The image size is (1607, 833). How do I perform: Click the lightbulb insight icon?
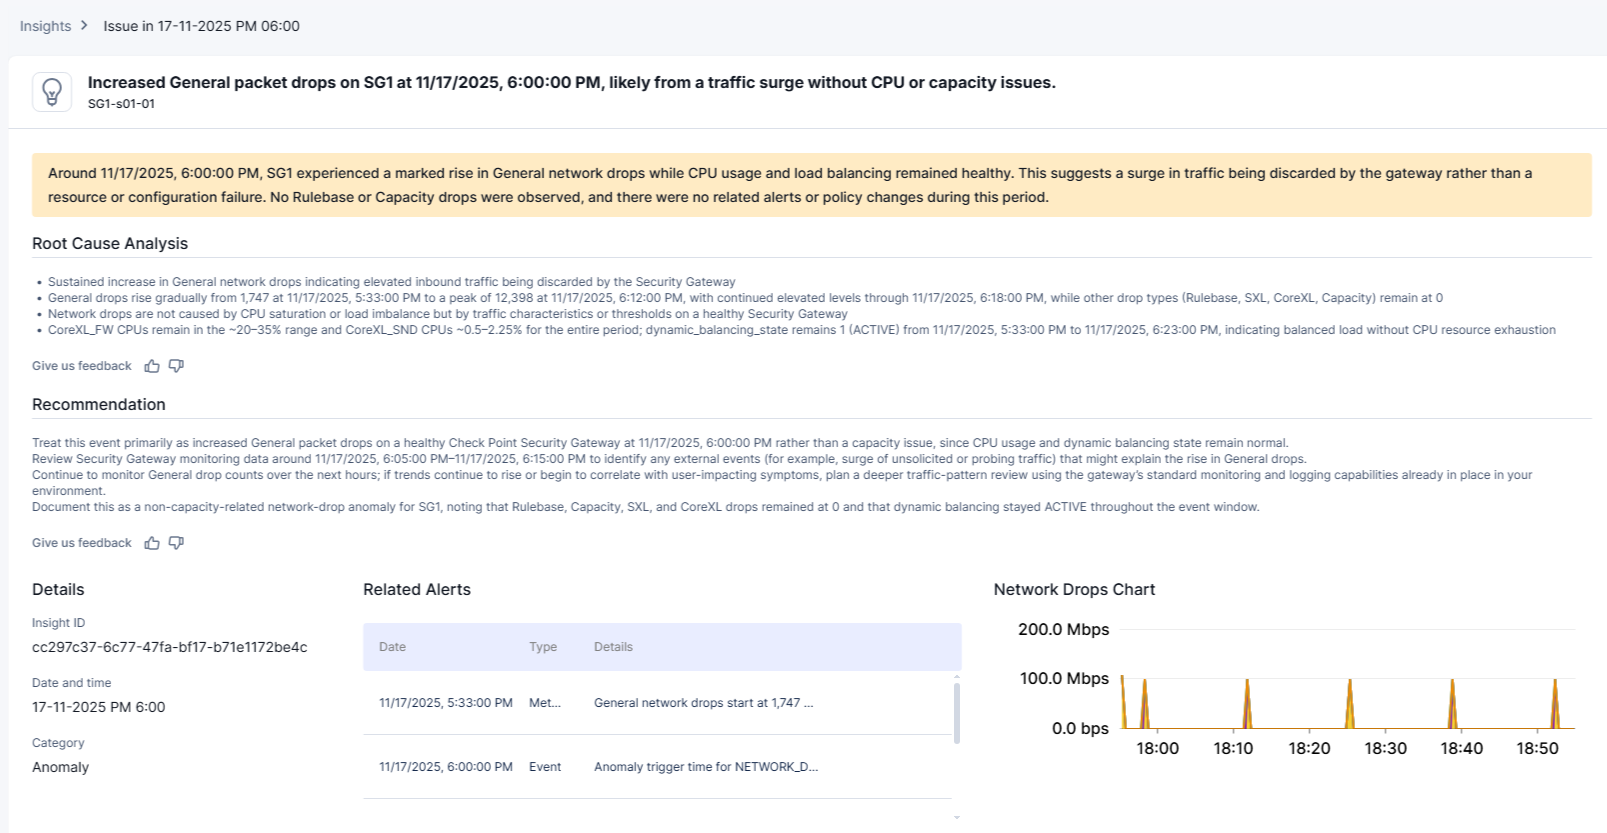(x=52, y=92)
